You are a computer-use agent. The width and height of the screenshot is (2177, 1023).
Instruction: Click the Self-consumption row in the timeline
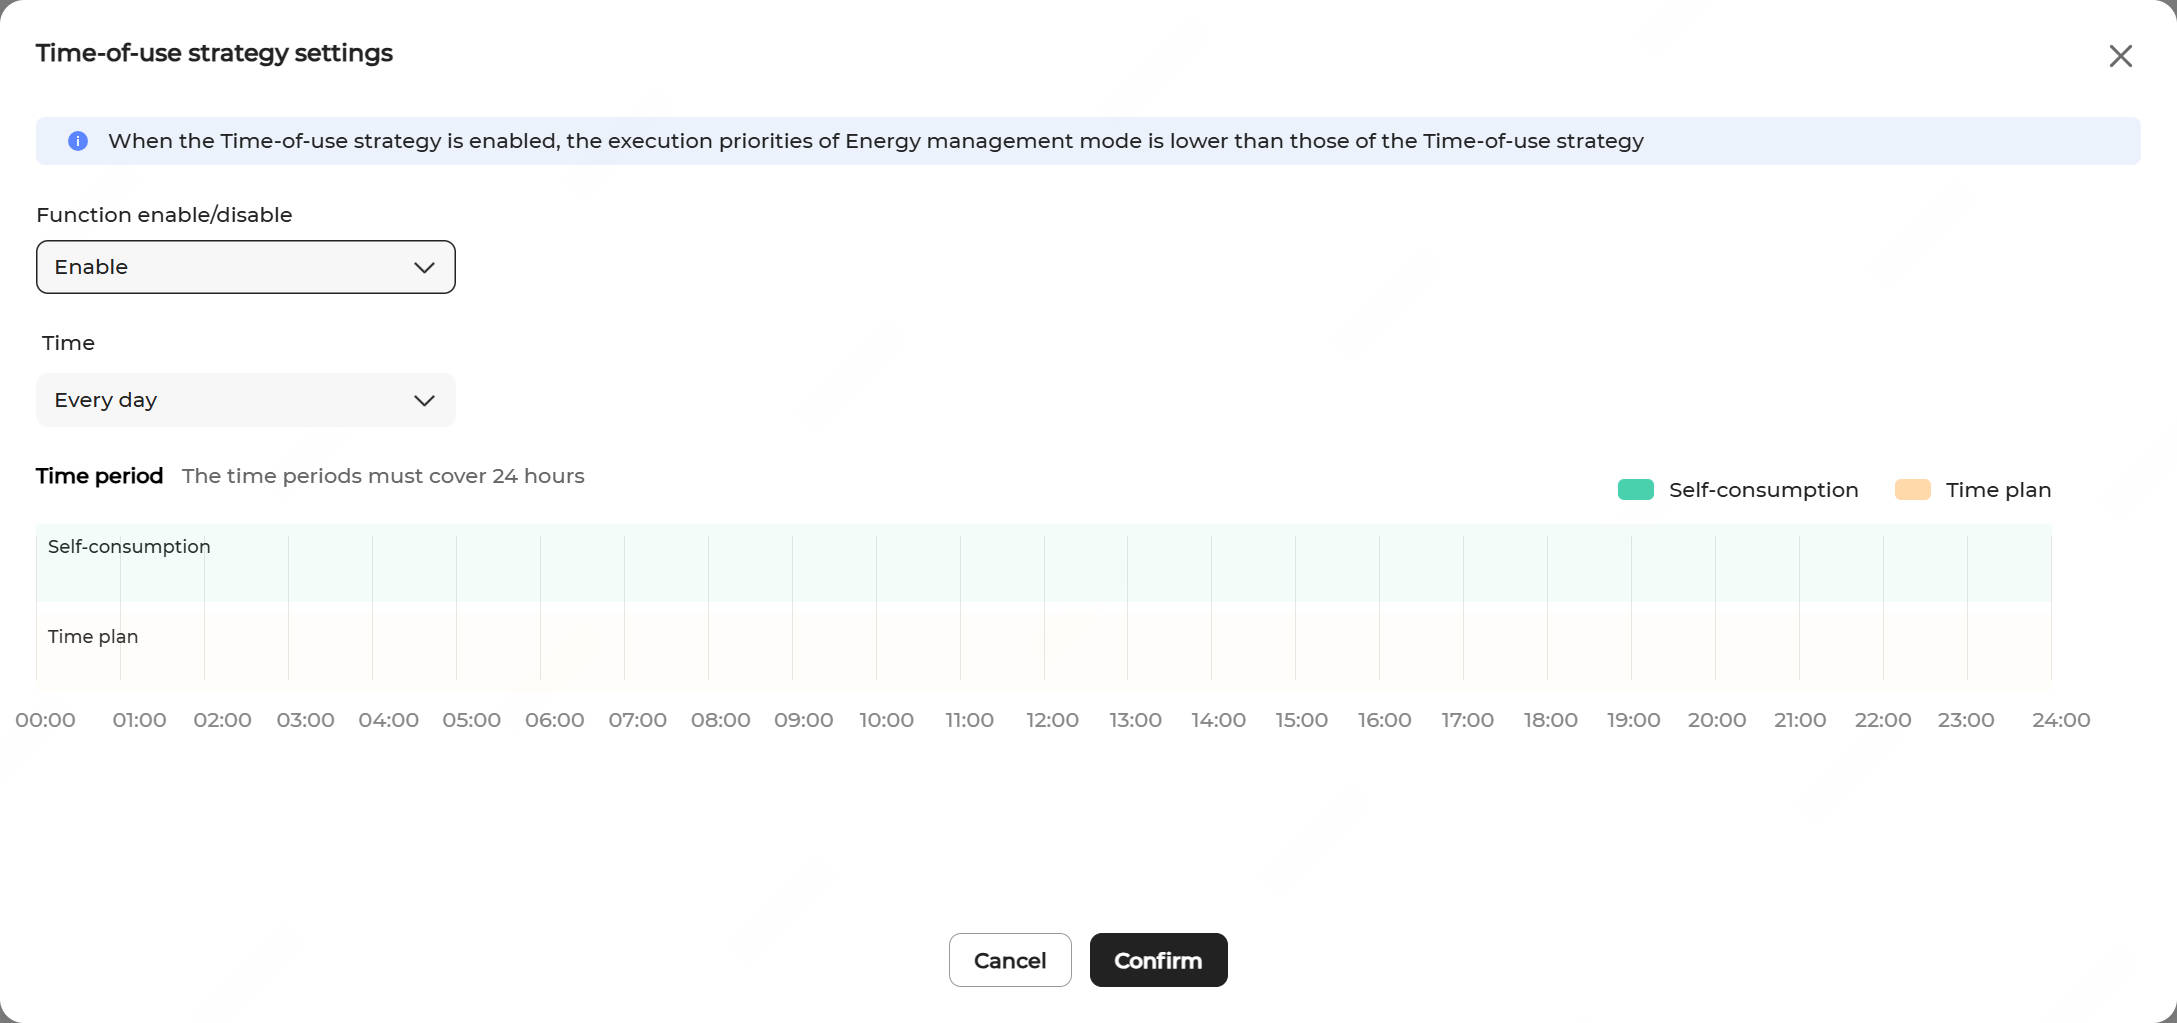1044,563
